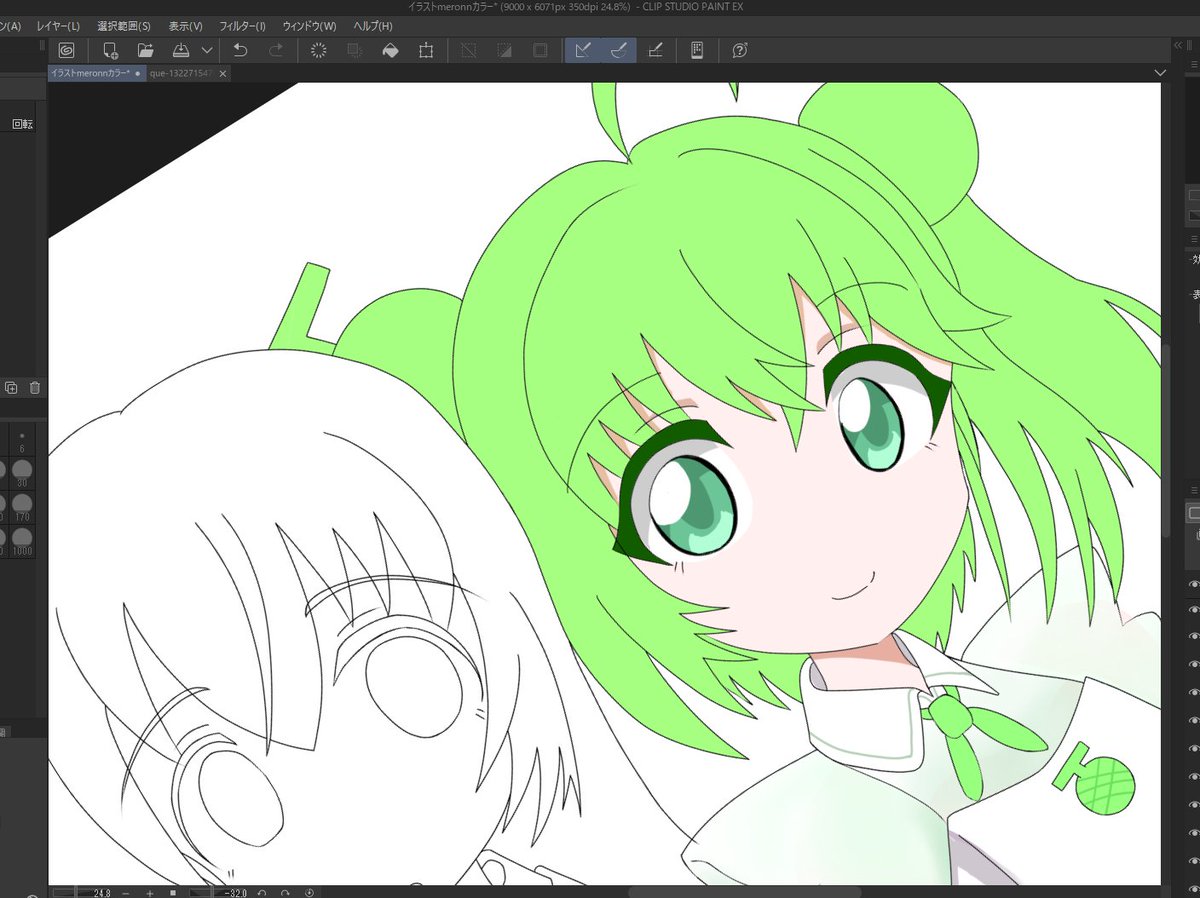Click the duplicate sub tool icon

[12, 388]
